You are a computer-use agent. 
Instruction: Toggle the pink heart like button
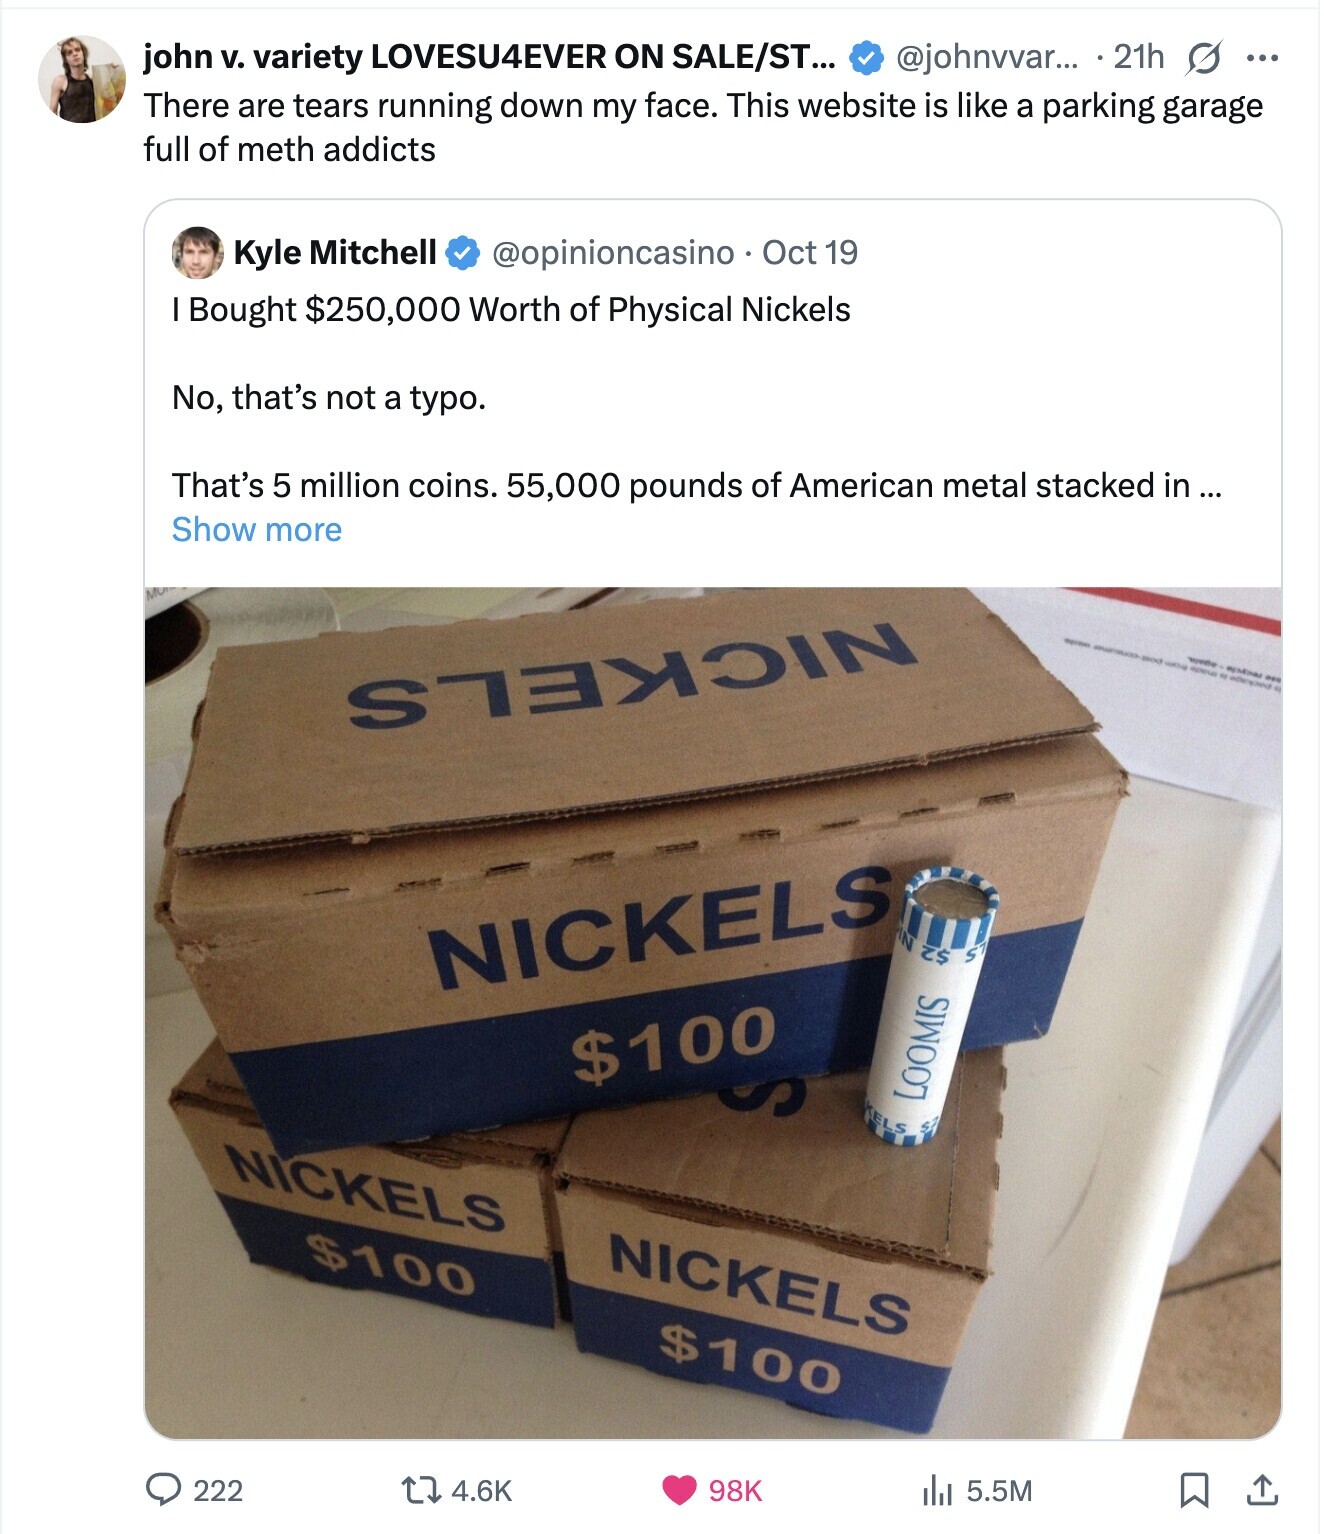(x=680, y=1490)
